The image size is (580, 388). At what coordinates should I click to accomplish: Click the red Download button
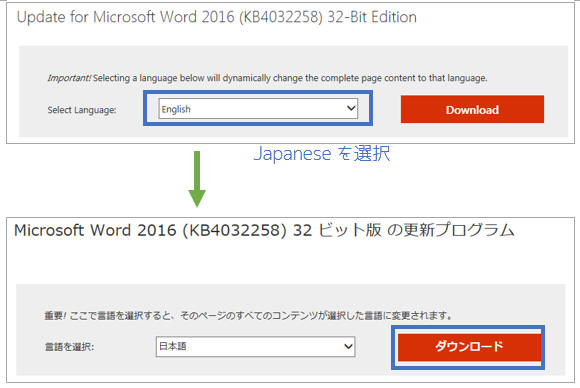click(x=472, y=109)
